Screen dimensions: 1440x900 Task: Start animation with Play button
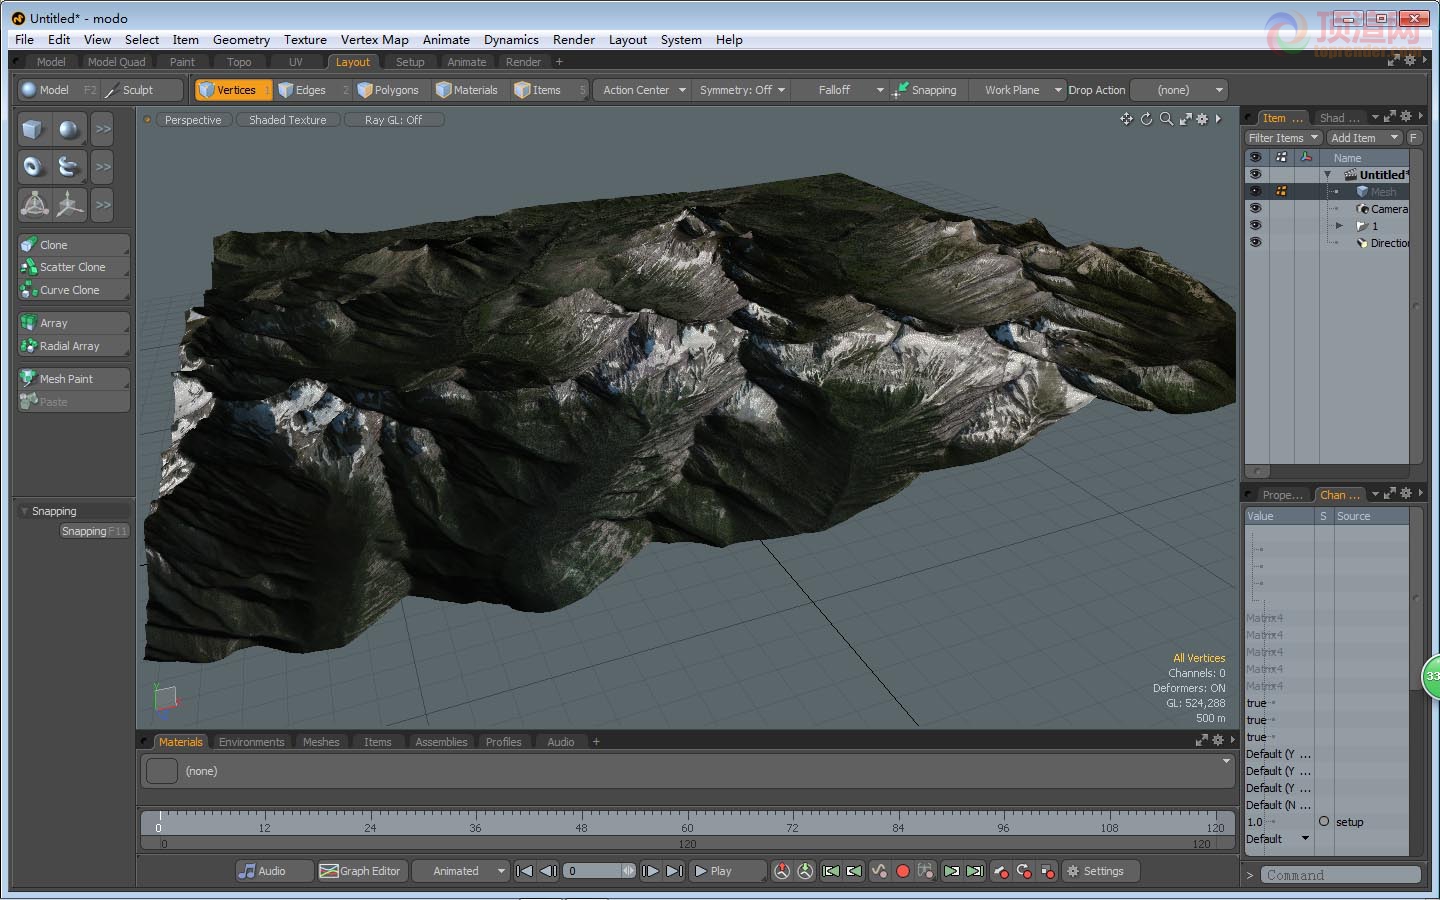tap(728, 871)
